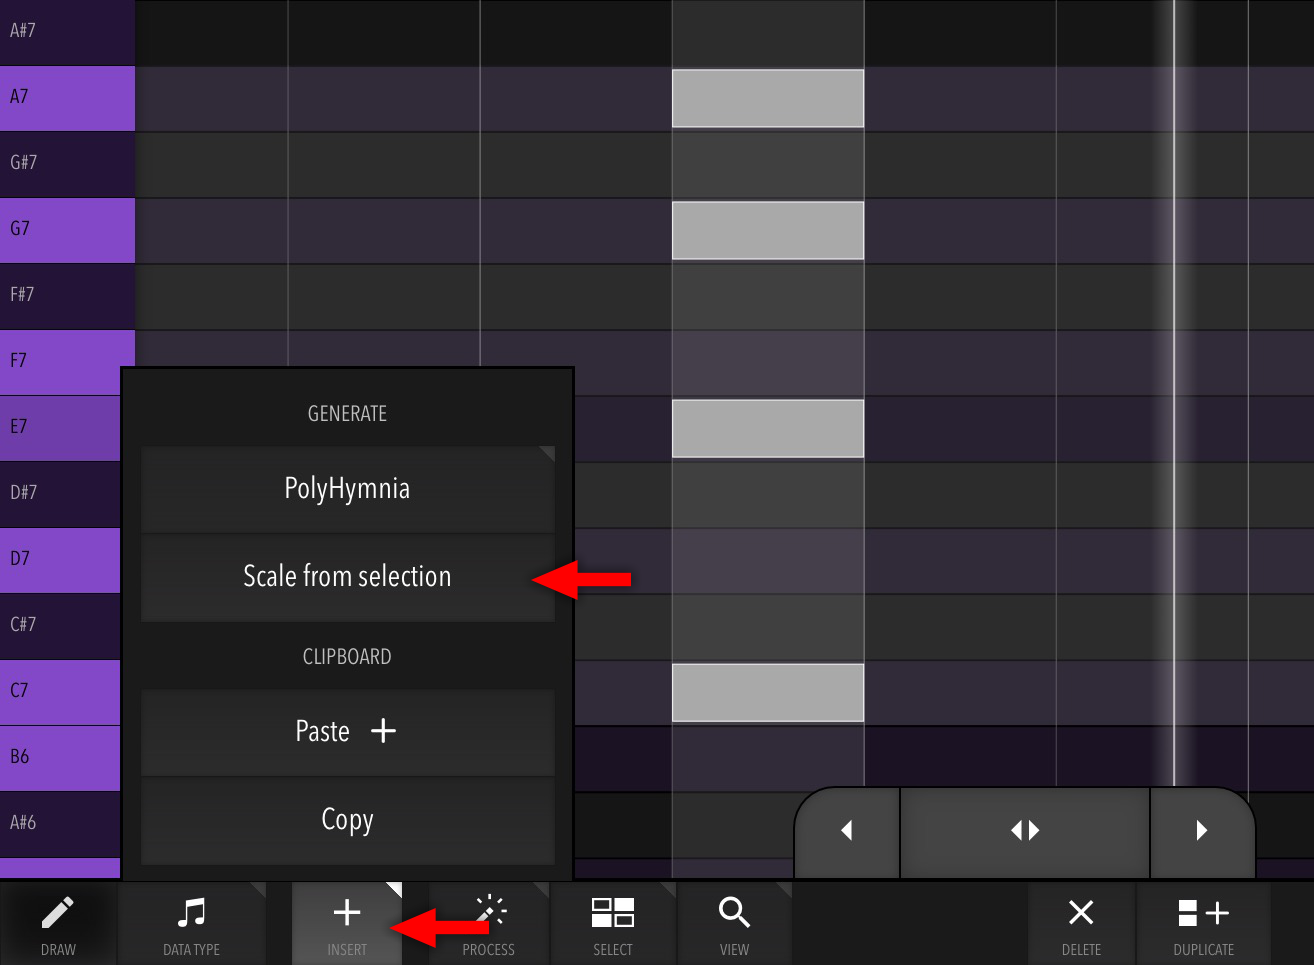This screenshot has width=1314, height=969.
Task: Paste from the clipboard
Action: point(347,732)
